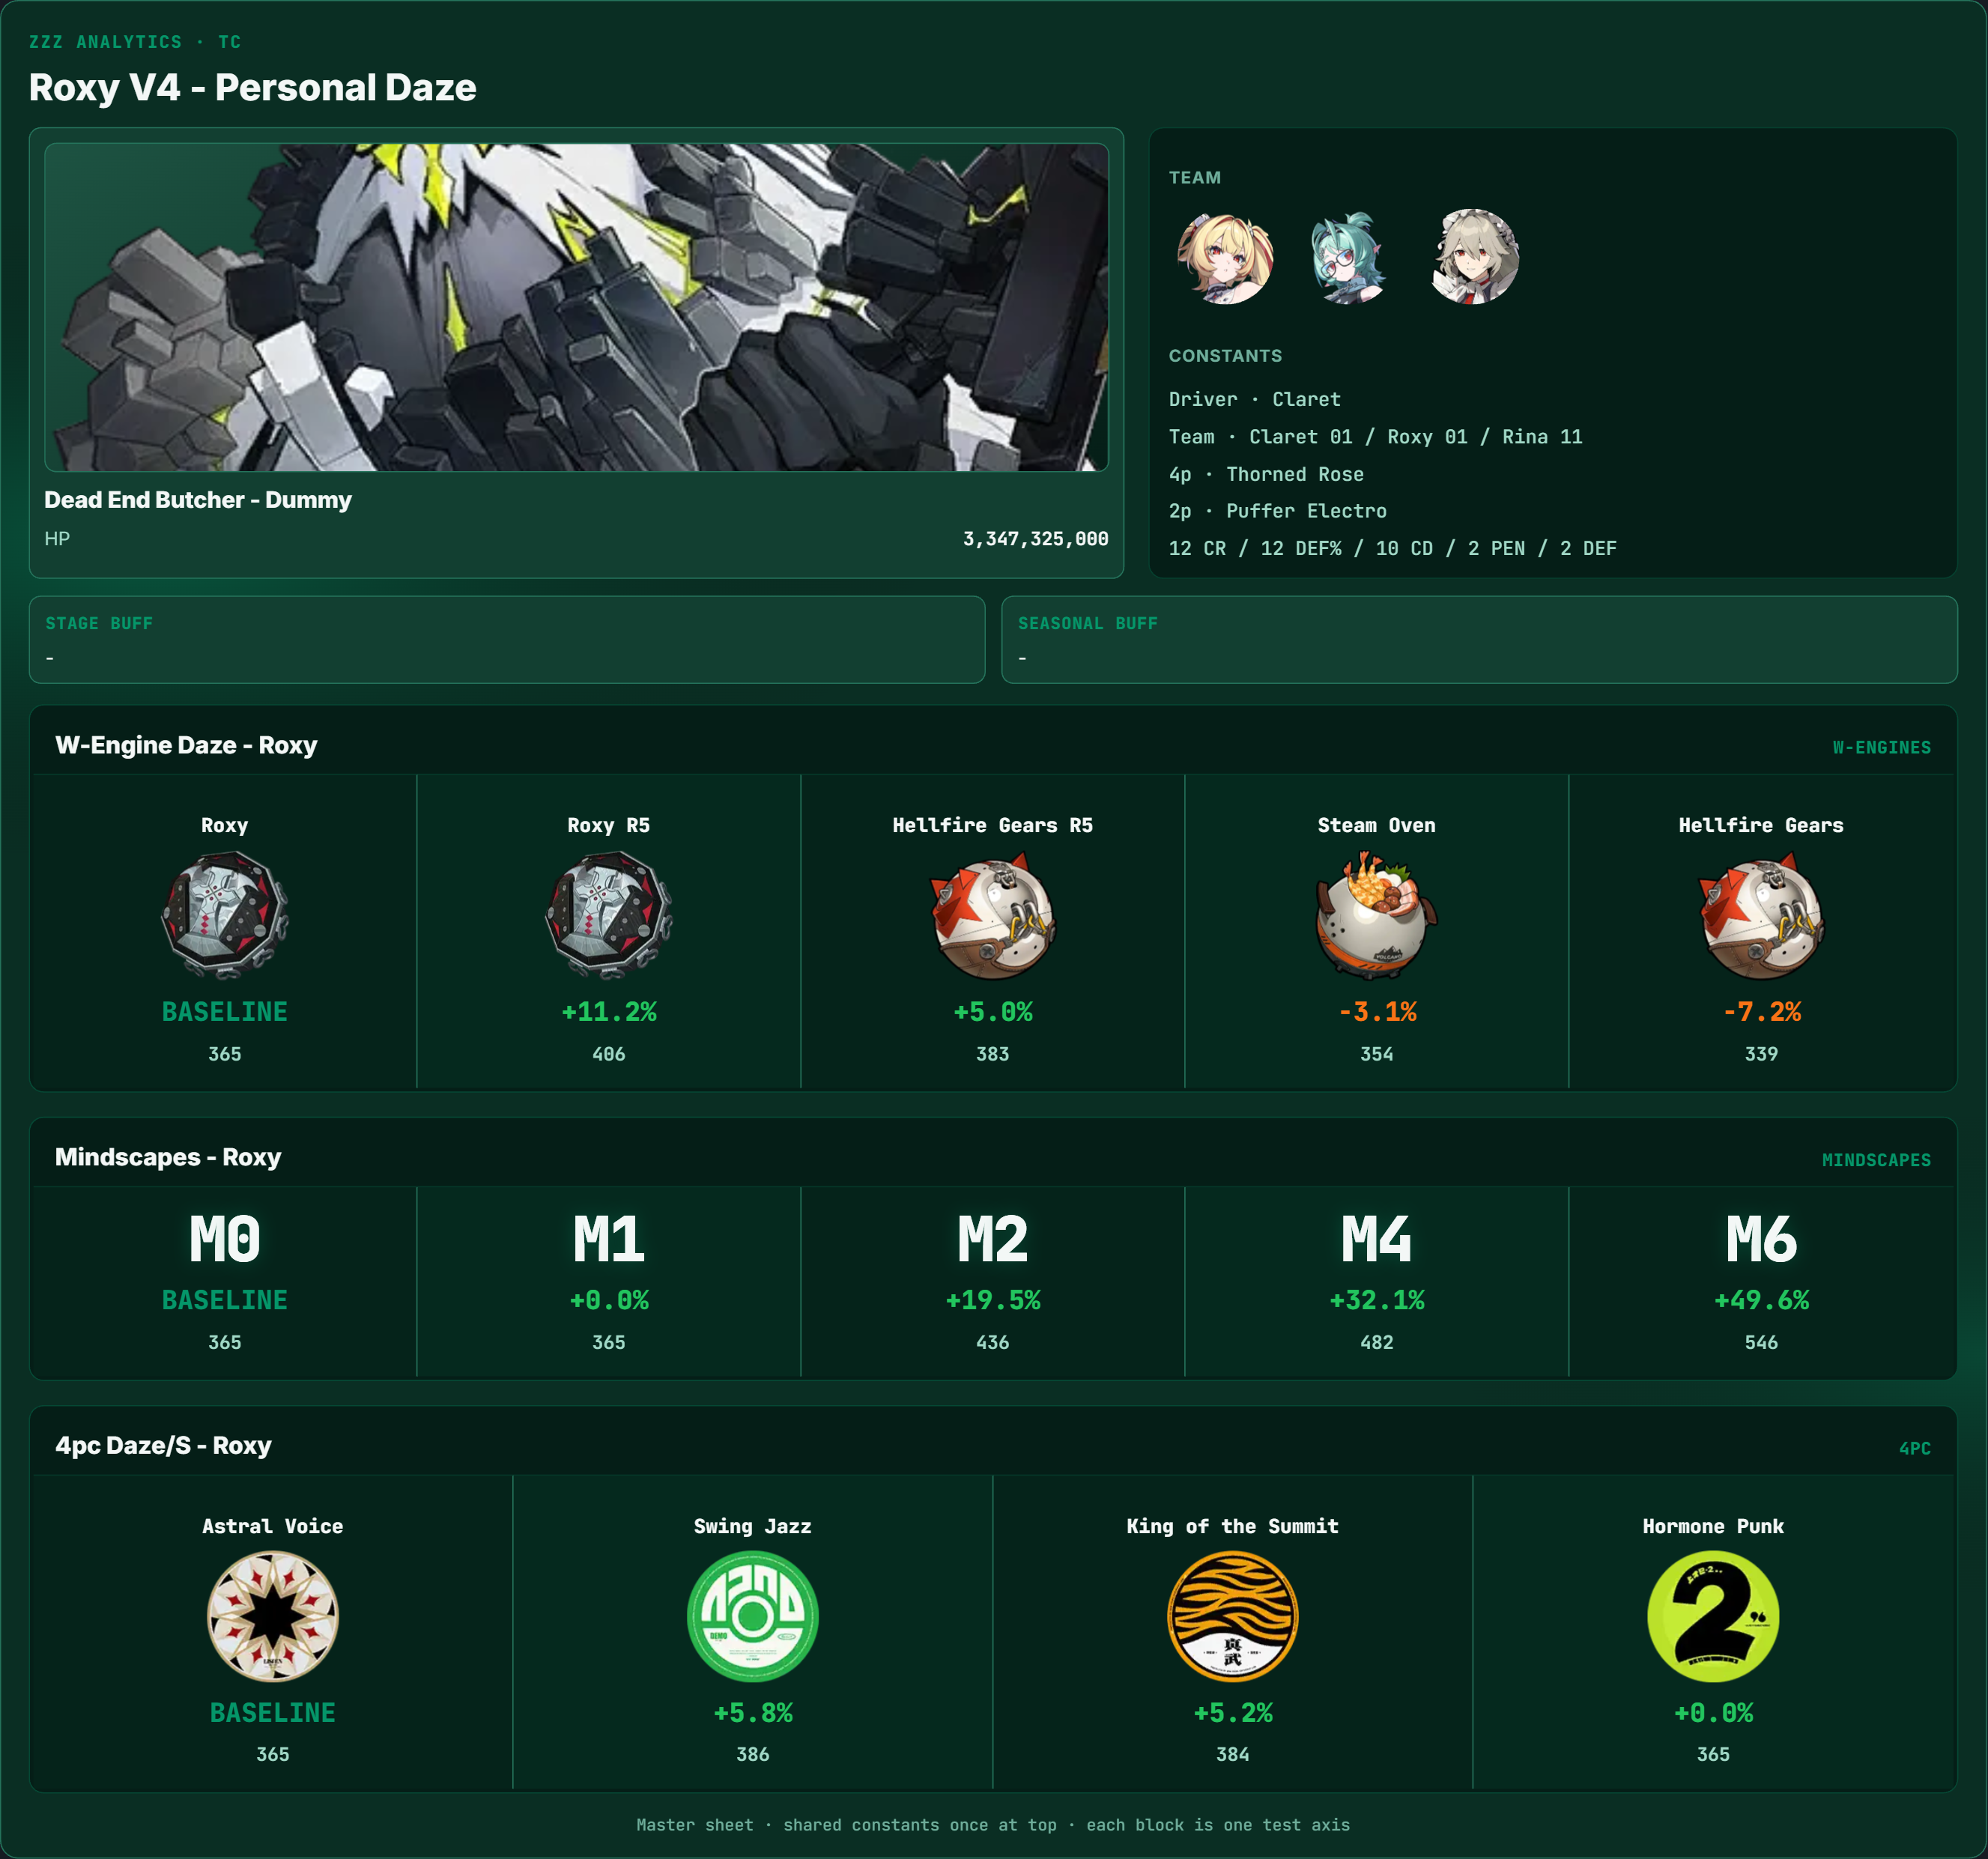Select the teal-haired character portrait with glasses
This screenshot has width=1988, height=1859.
[1348, 257]
